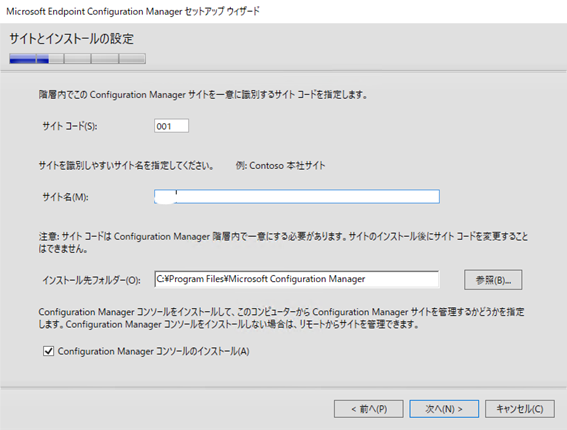The height and width of the screenshot is (430, 567).
Task: Cancel setup with キャンセル(C) button
Action: tap(520, 409)
